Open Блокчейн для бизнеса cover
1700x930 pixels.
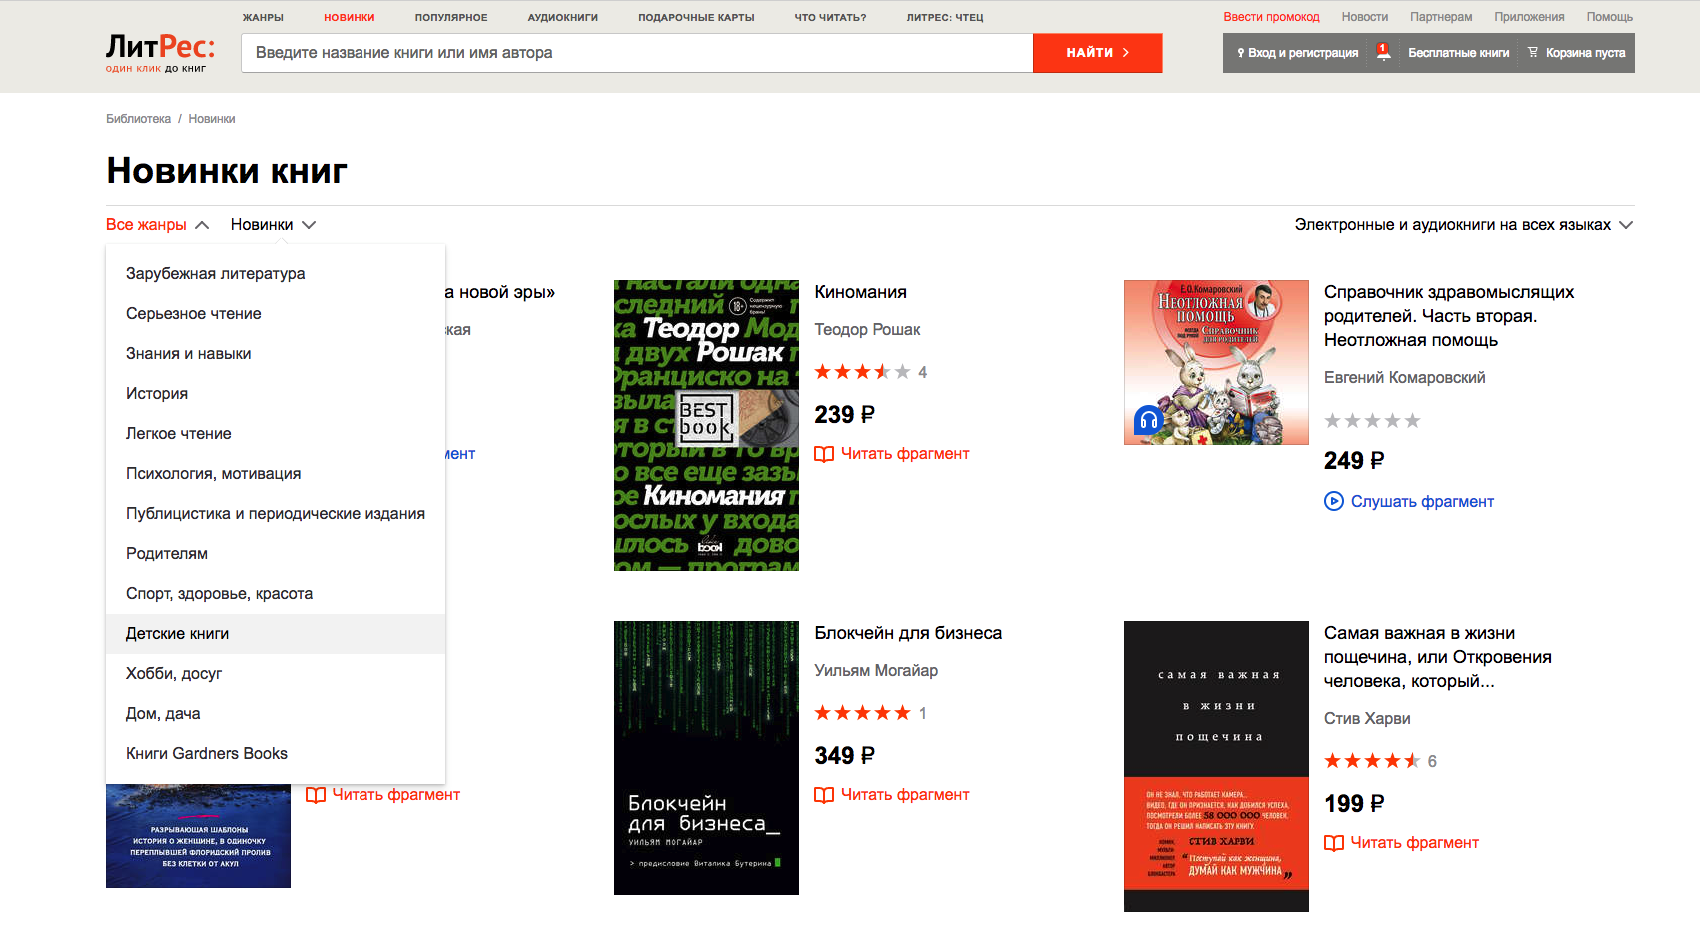[706, 758]
